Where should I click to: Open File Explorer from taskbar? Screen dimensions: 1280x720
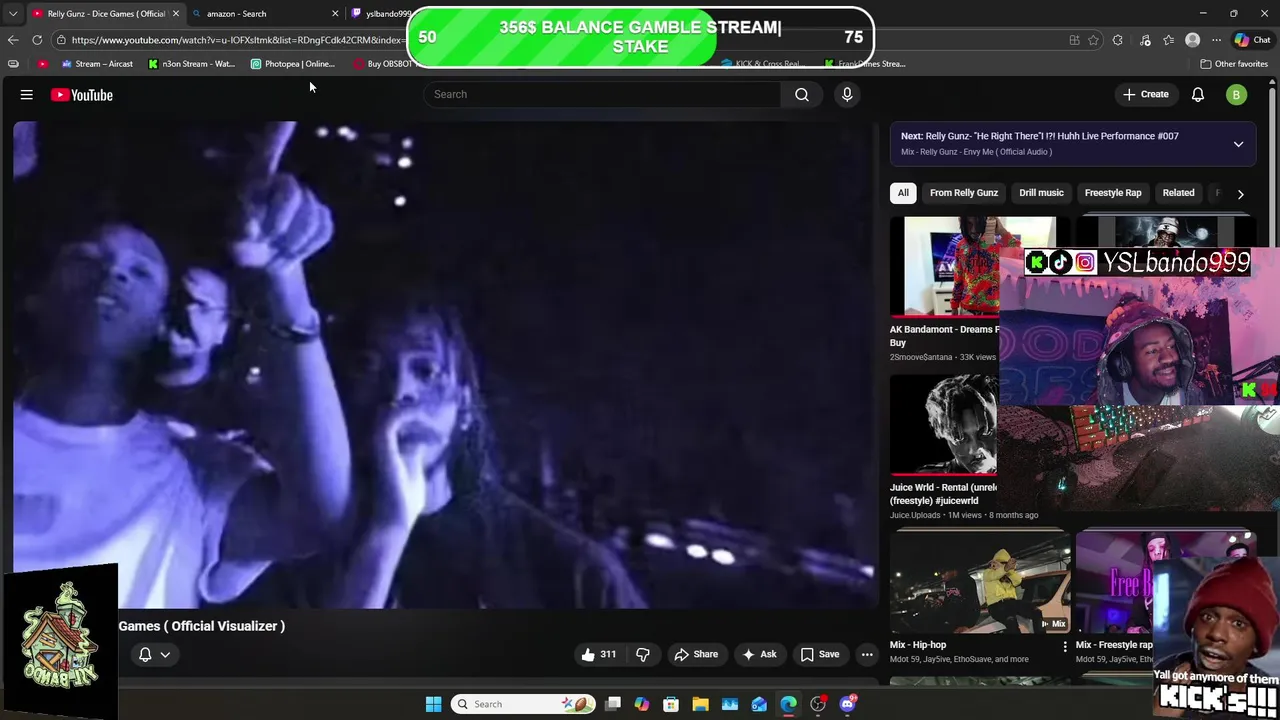tap(700, 704)
